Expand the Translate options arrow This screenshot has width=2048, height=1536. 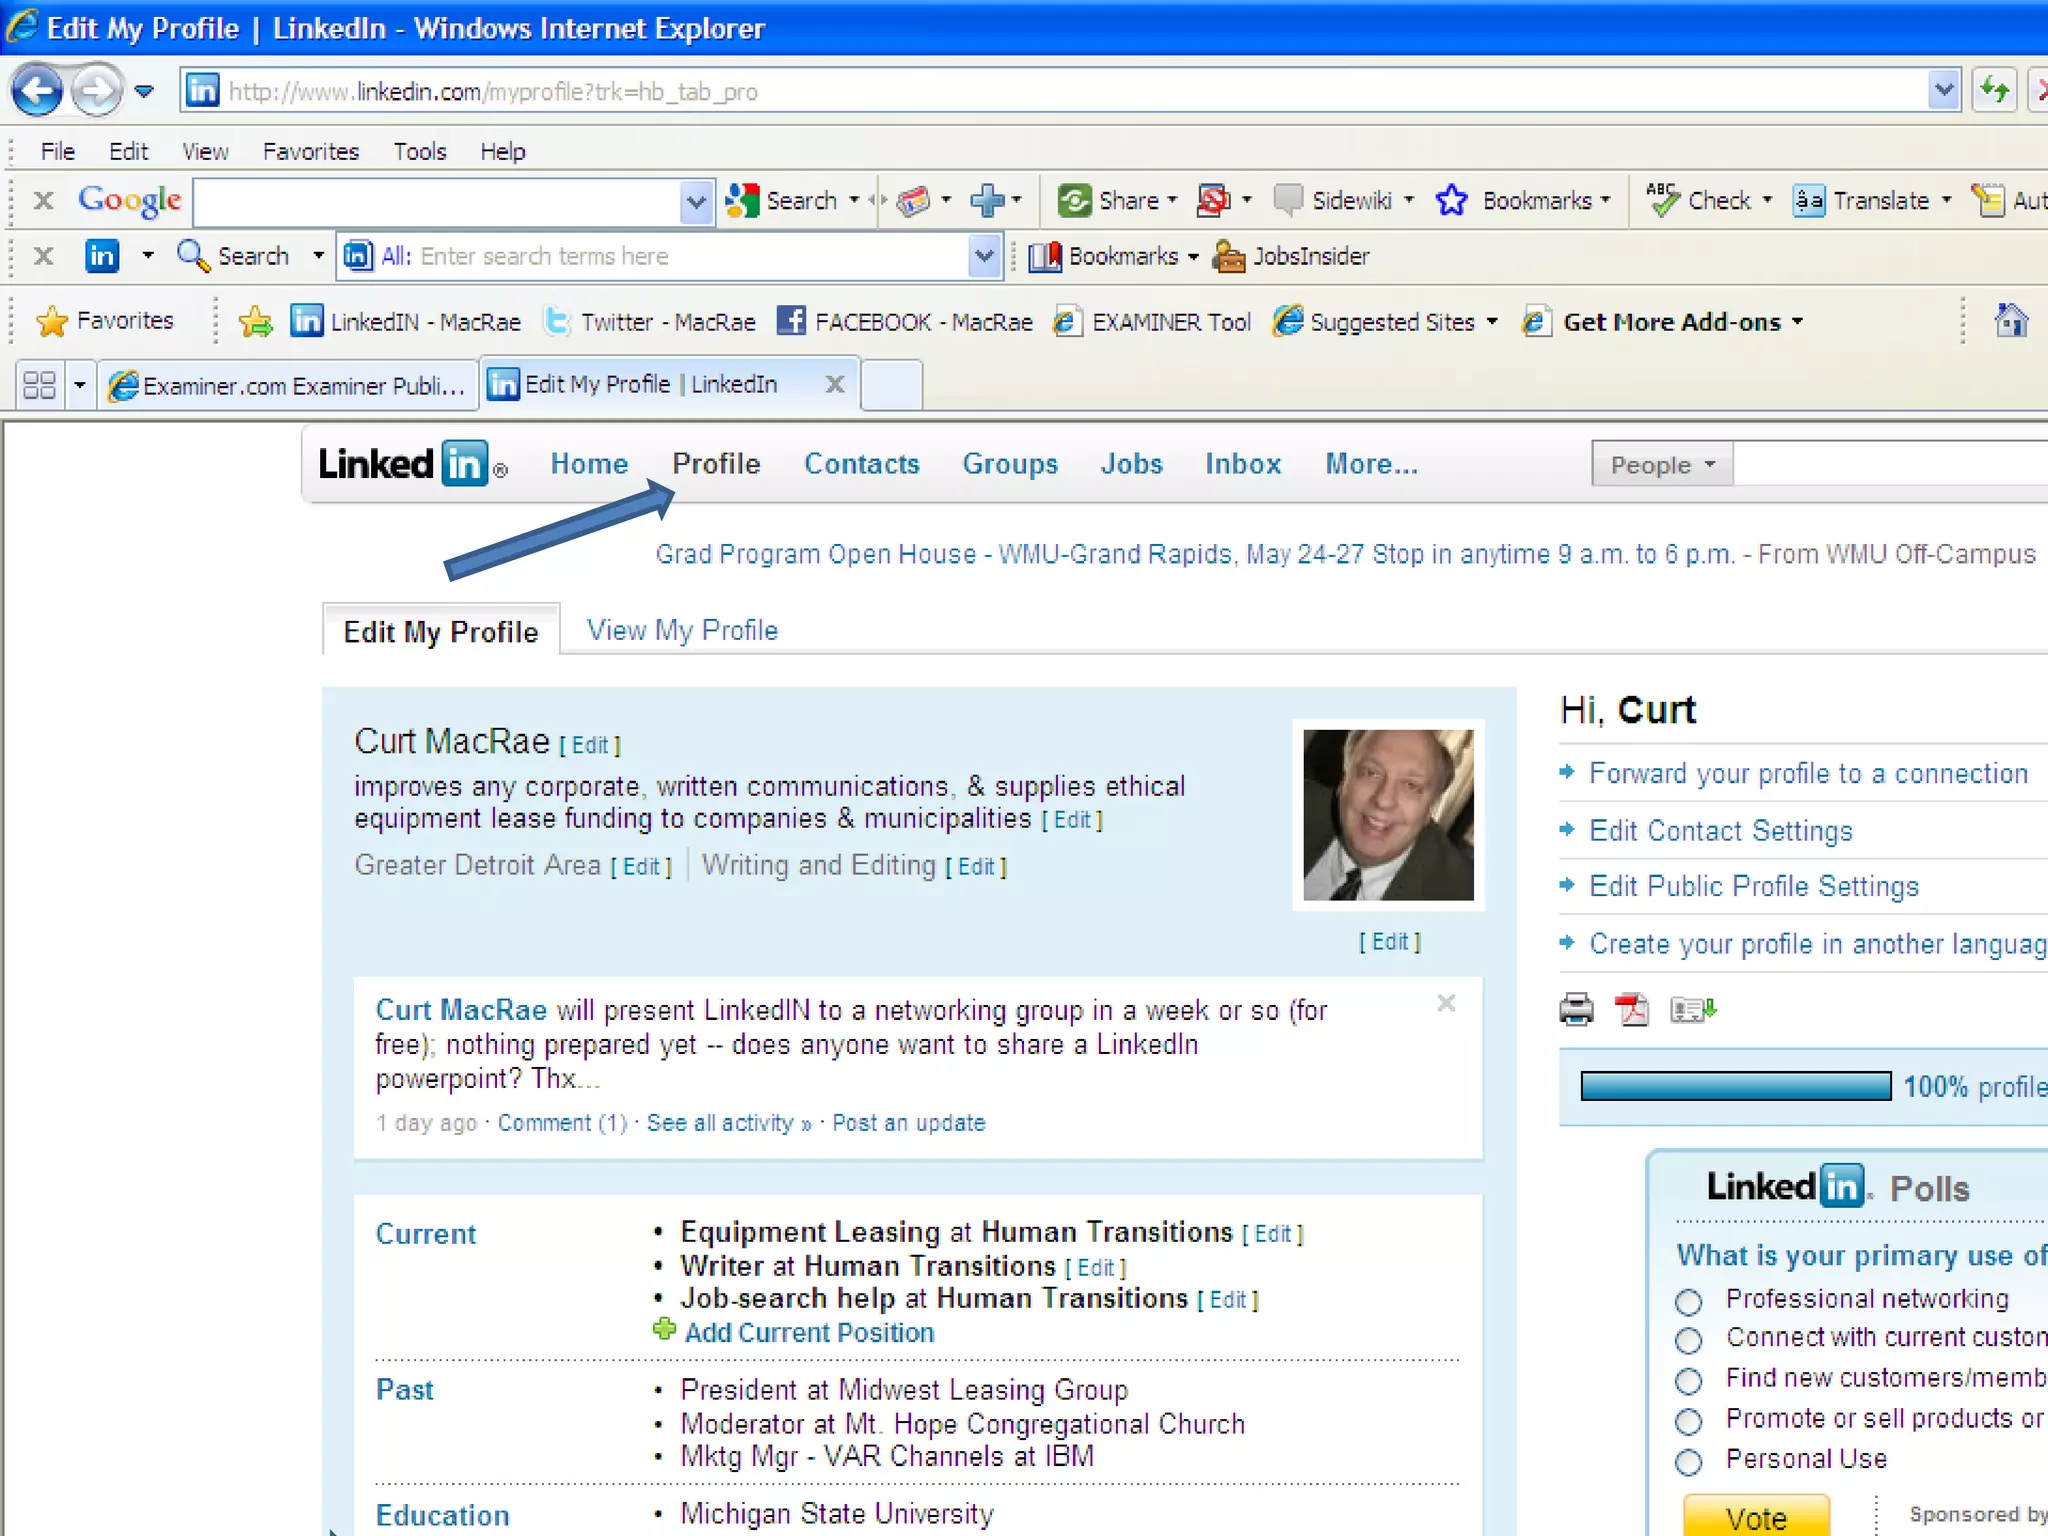(x=1946, y=200)
